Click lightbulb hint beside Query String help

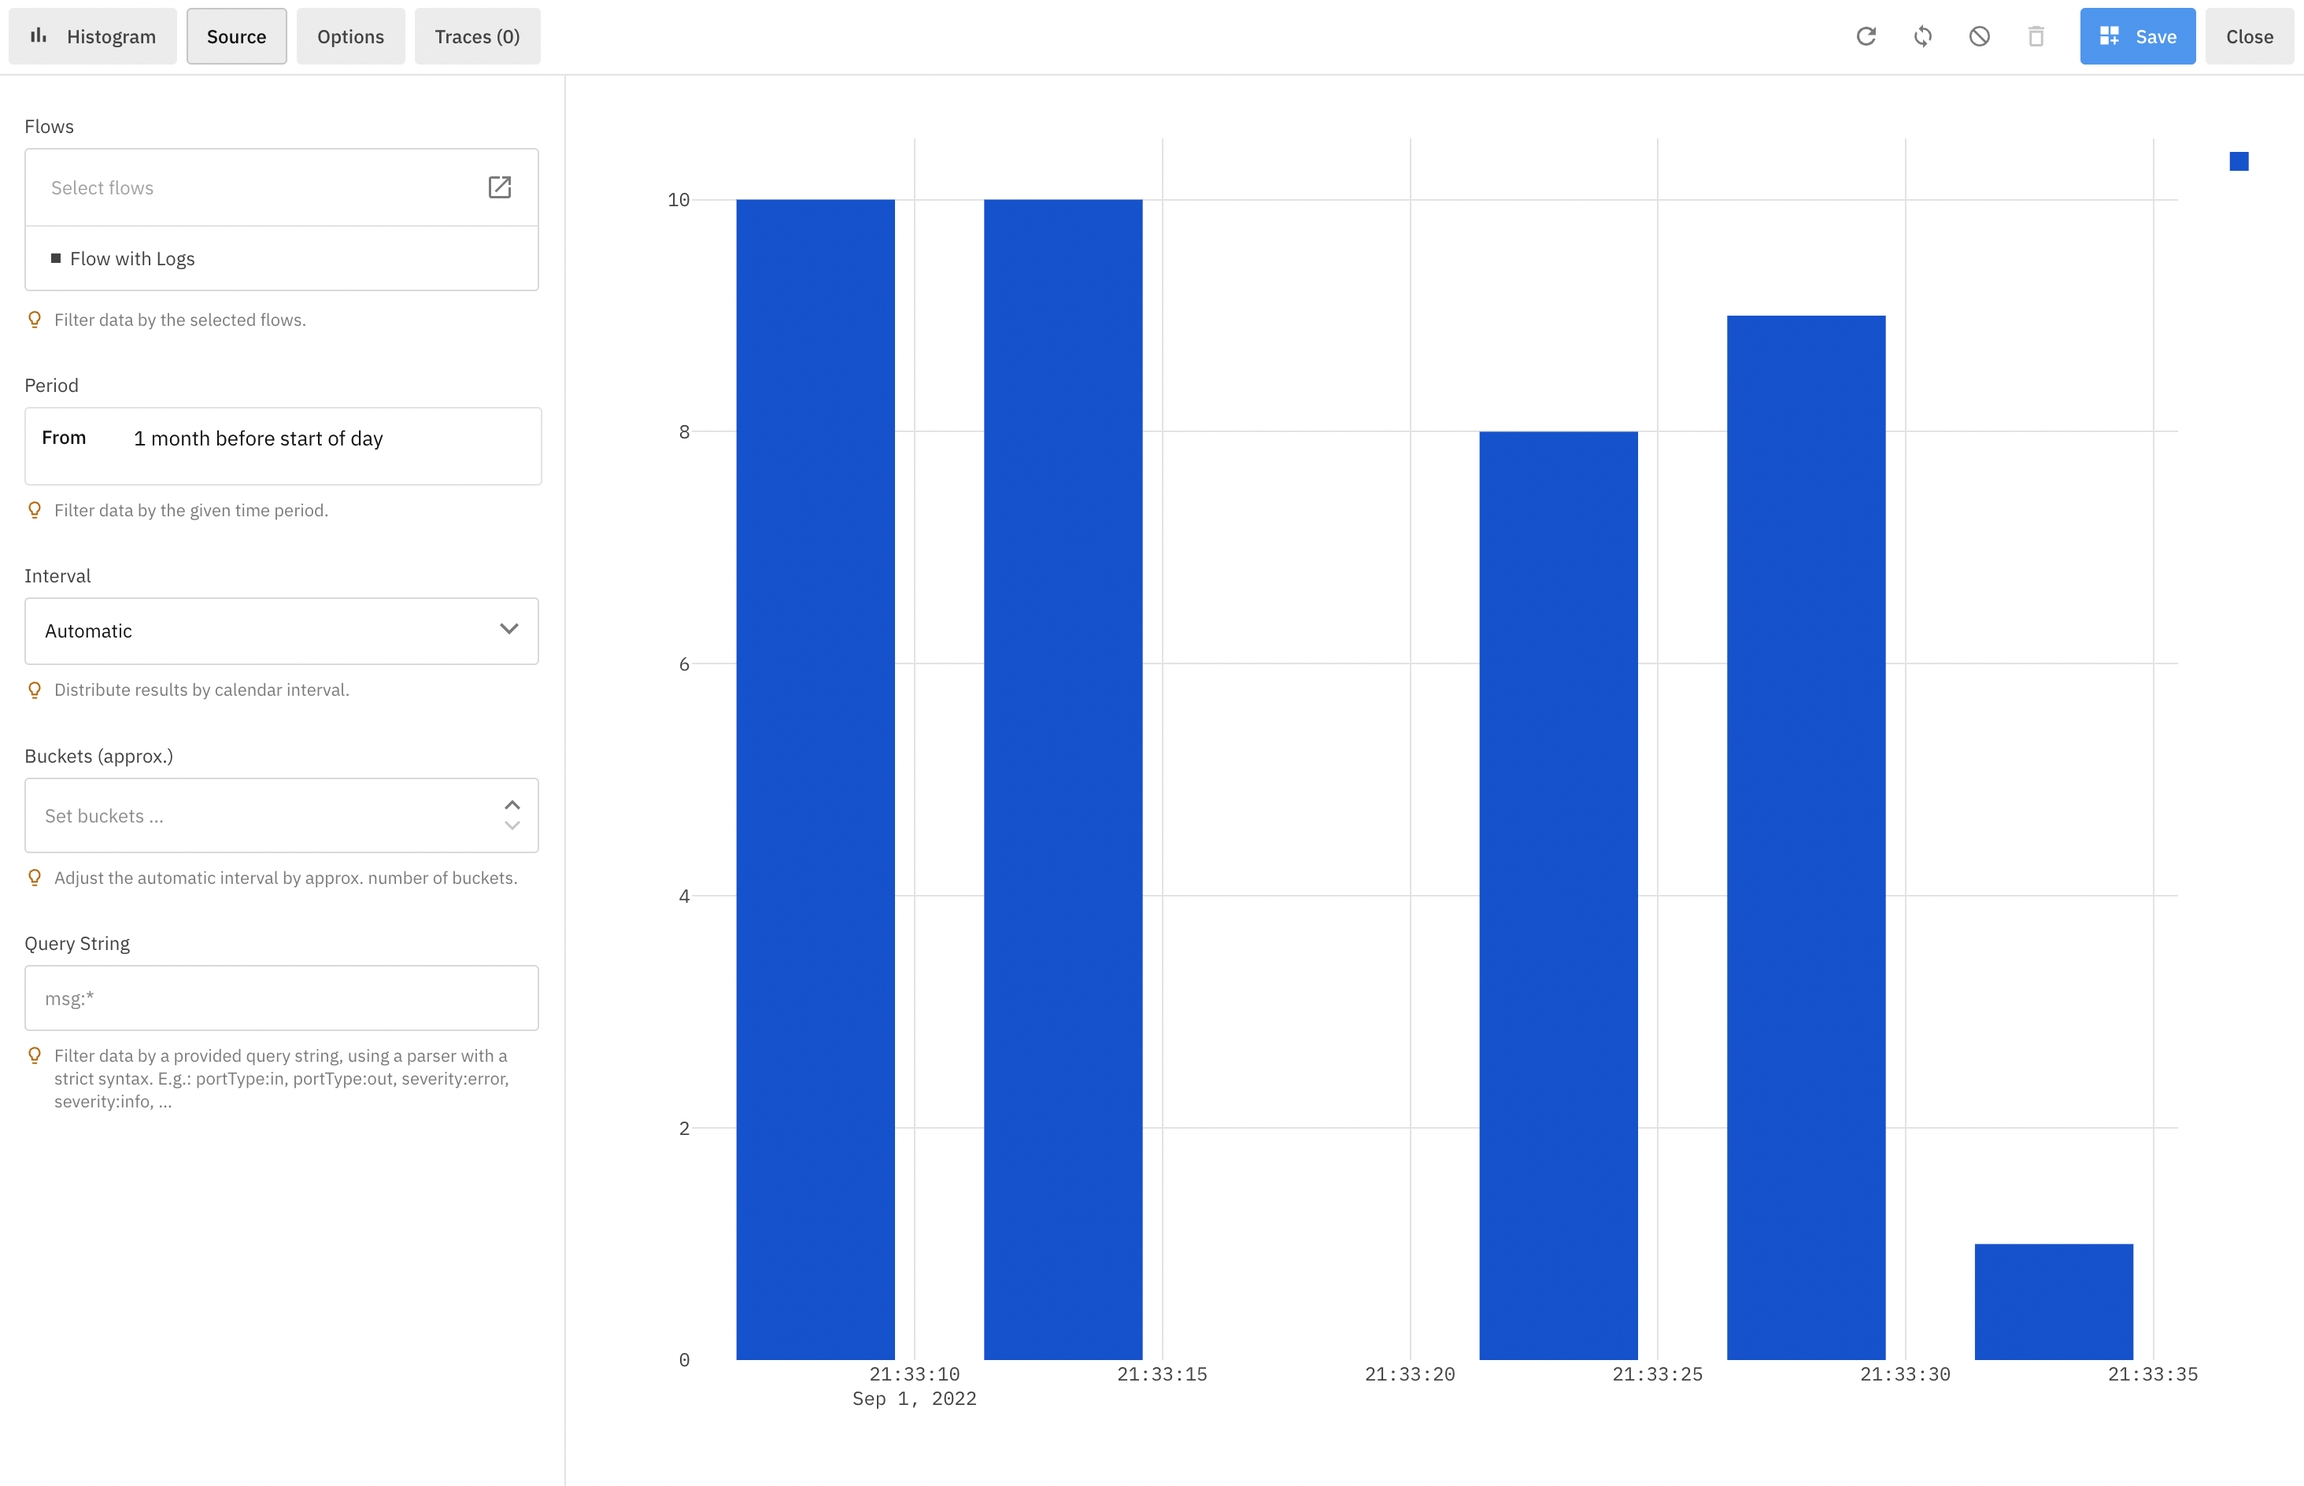[x=35, y=1056]
